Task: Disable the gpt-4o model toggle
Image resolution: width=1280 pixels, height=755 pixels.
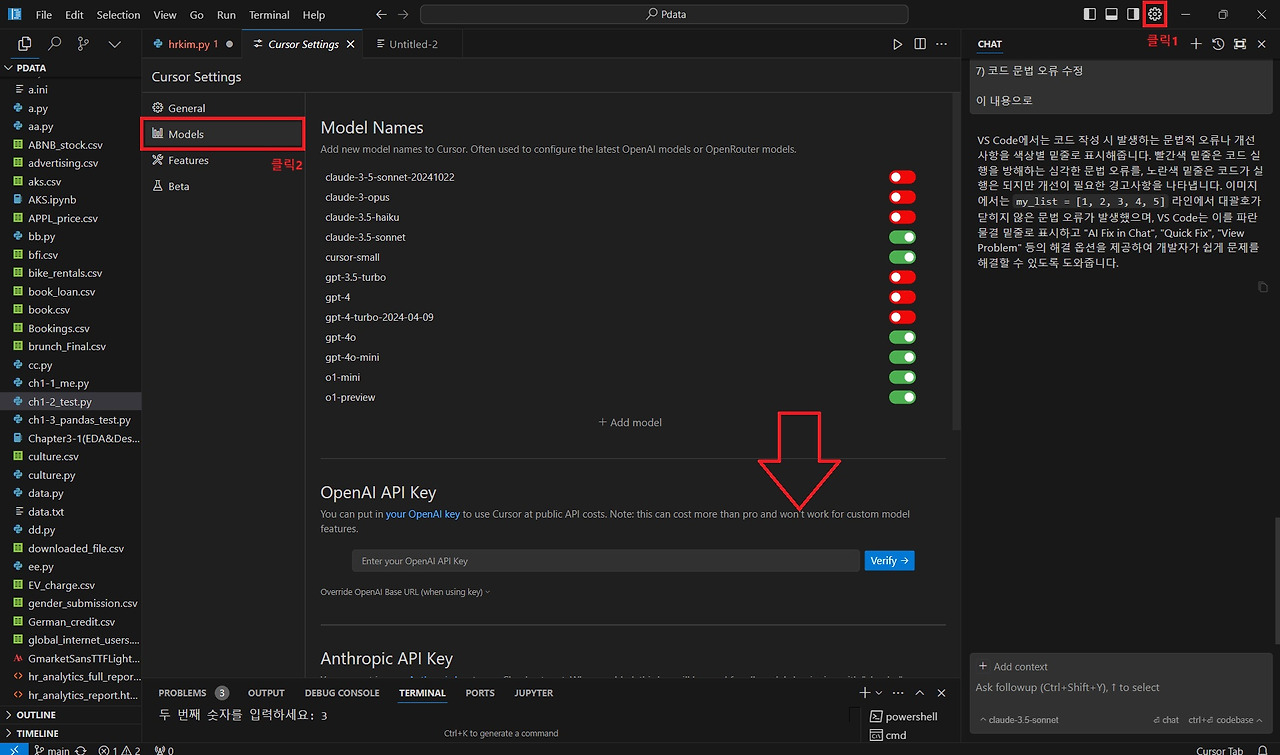Action: click(902, 337)
